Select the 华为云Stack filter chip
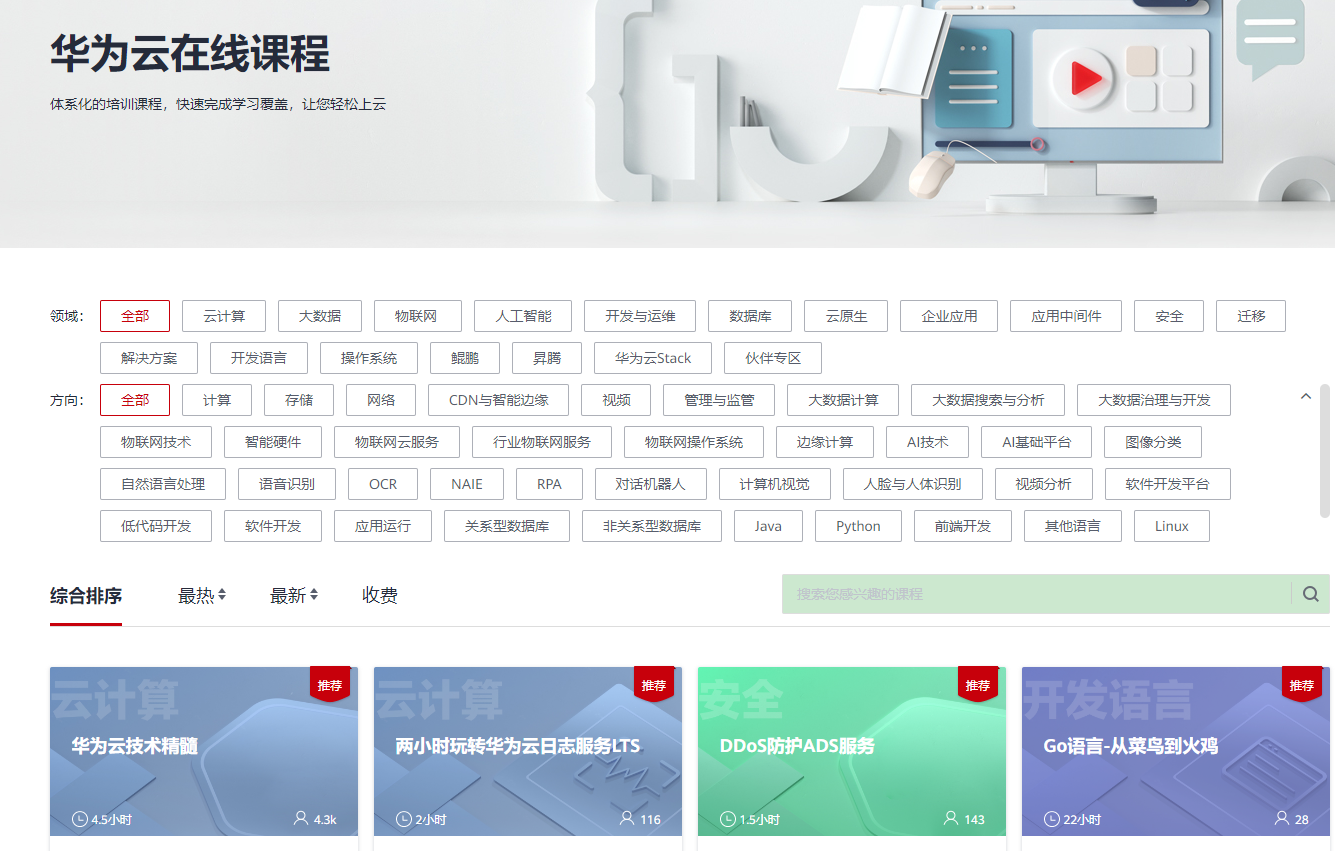Viewport: 1335px width, 851px height. click(x=653, y=358)
